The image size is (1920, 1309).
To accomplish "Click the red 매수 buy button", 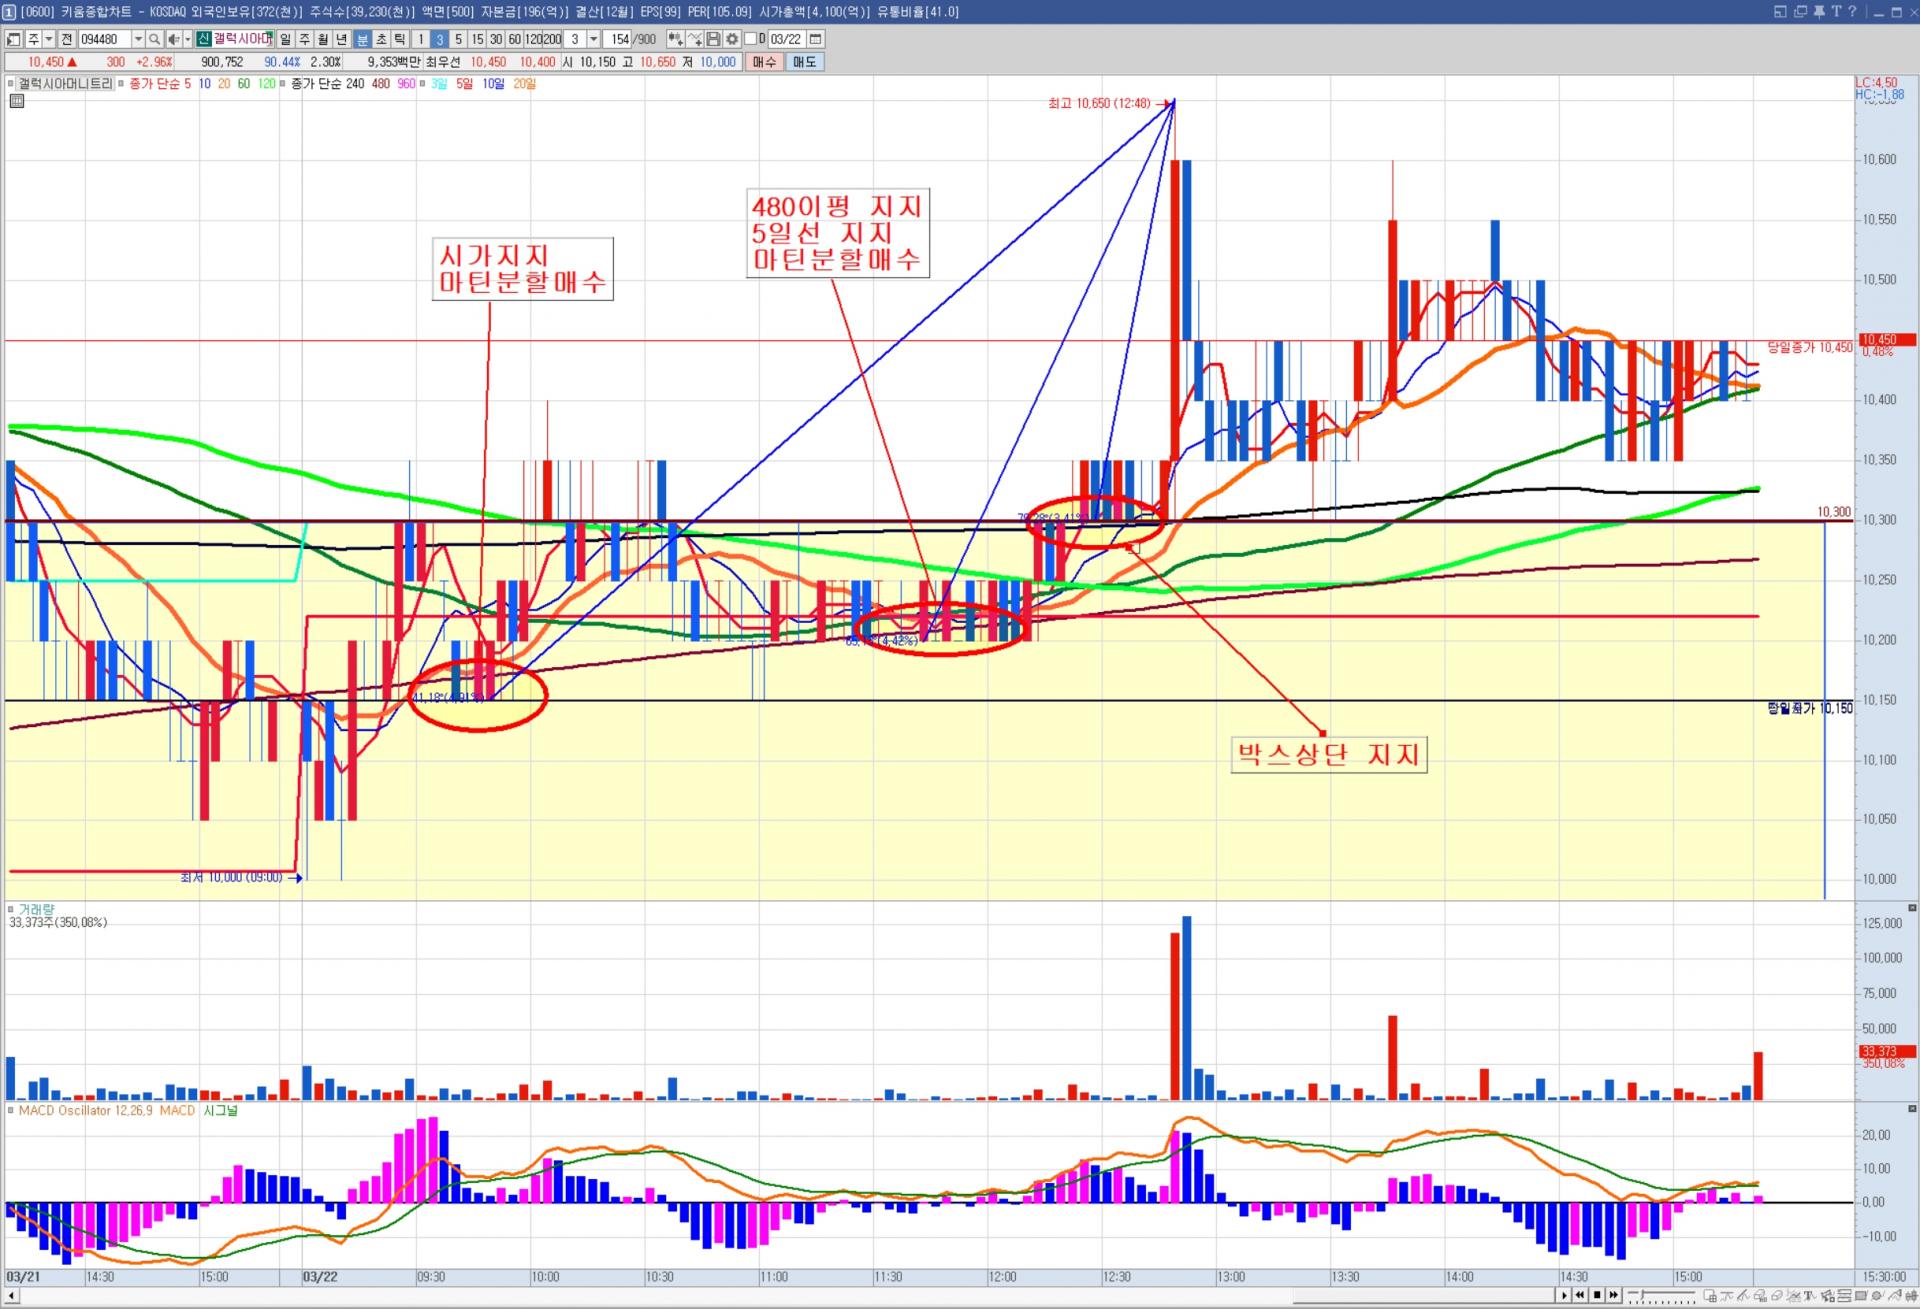I will [x=764, y=62].
